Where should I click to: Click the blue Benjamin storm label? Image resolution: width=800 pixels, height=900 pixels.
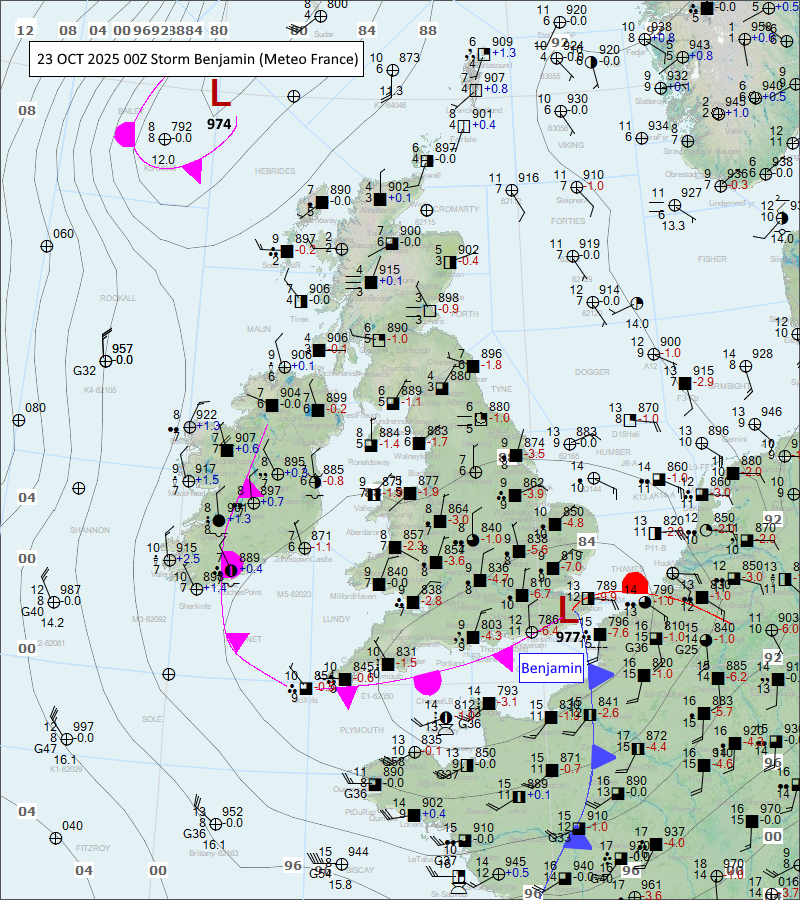point(550,667)
